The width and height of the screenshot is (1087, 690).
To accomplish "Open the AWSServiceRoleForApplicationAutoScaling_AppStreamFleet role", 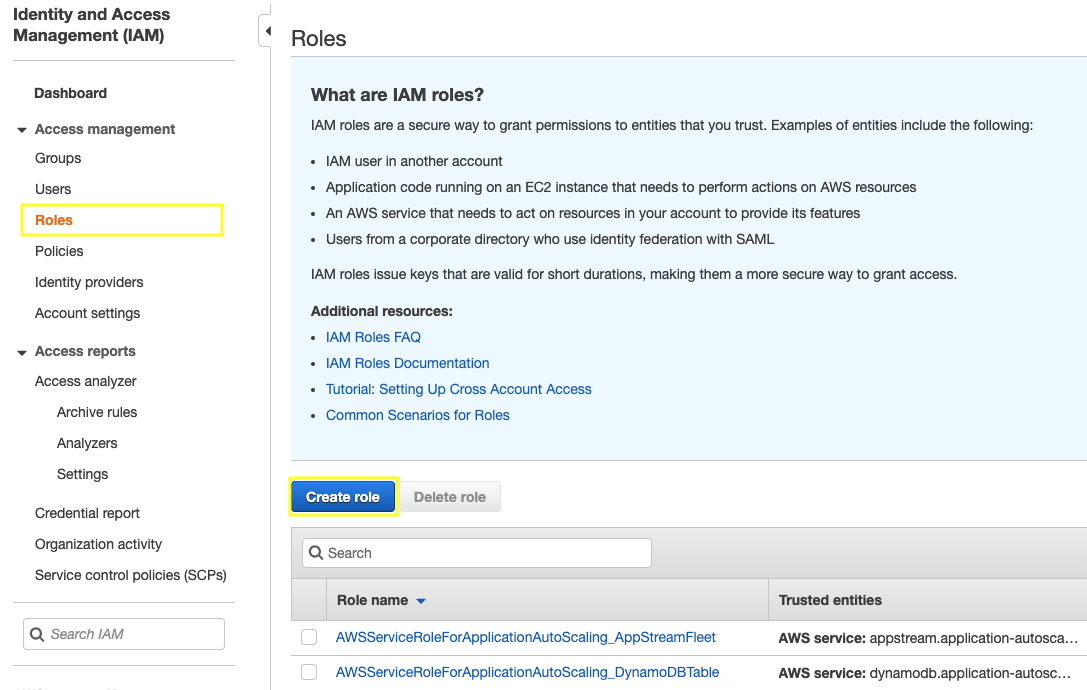I will tap(526, 637).
